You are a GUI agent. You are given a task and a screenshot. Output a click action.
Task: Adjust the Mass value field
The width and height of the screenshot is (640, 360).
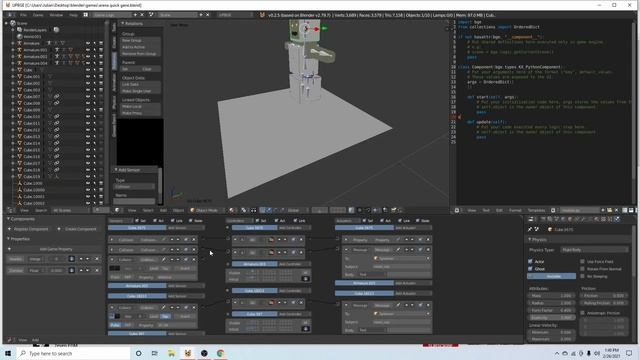click(552, 295)
